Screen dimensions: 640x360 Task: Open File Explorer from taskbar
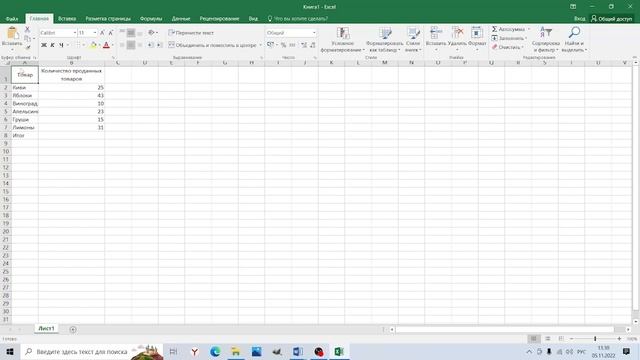pyautogui.click(x=236, y=351)
